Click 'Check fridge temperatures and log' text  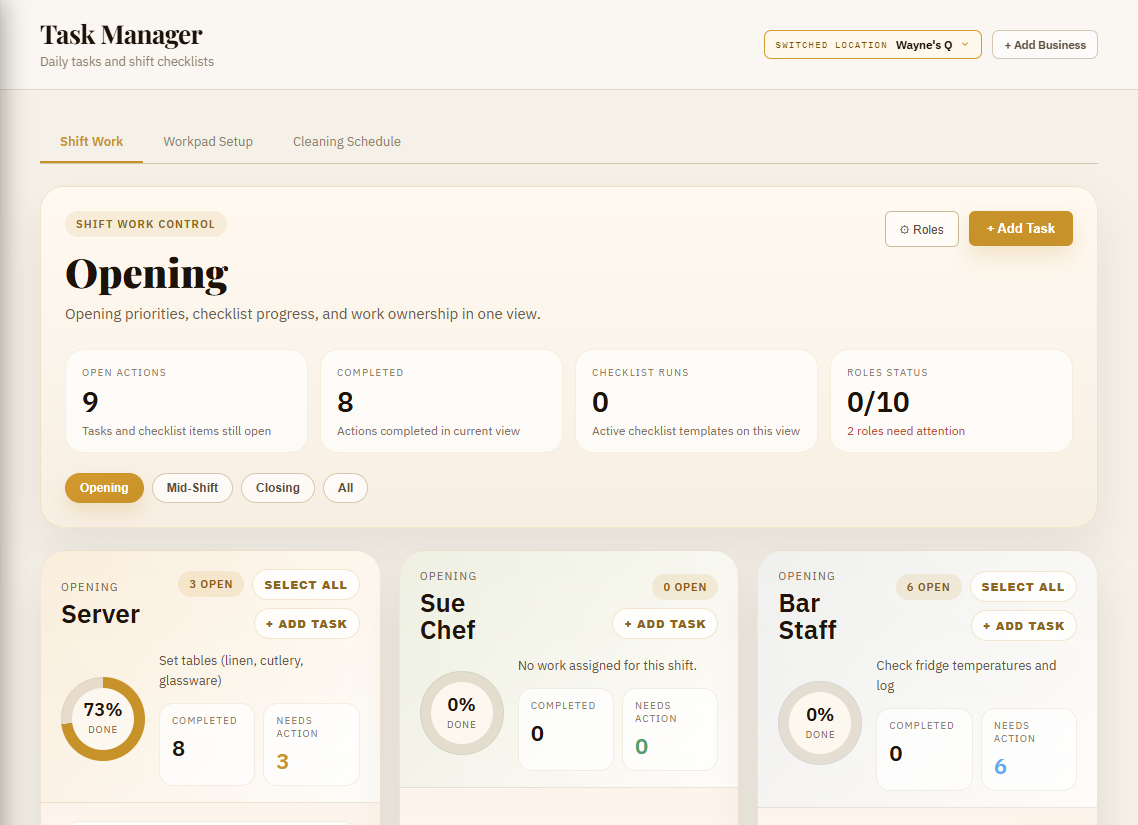click(x=966, y=676)
